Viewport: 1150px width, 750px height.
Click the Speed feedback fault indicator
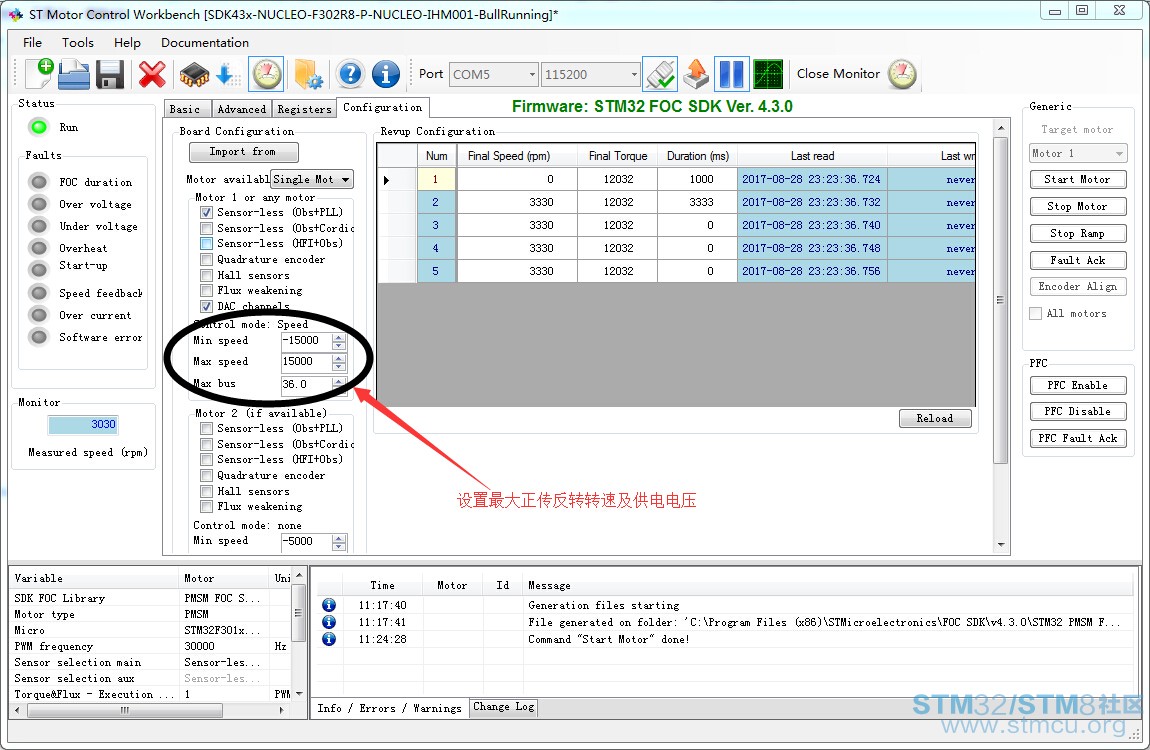click(x=39, y=293)
